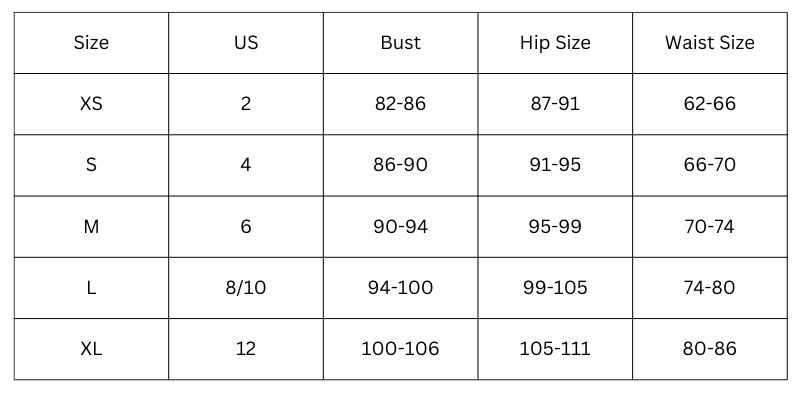This screenshot has height=400, width=800.
Task: Select the M size row label
Action: (x=91, y=227)
